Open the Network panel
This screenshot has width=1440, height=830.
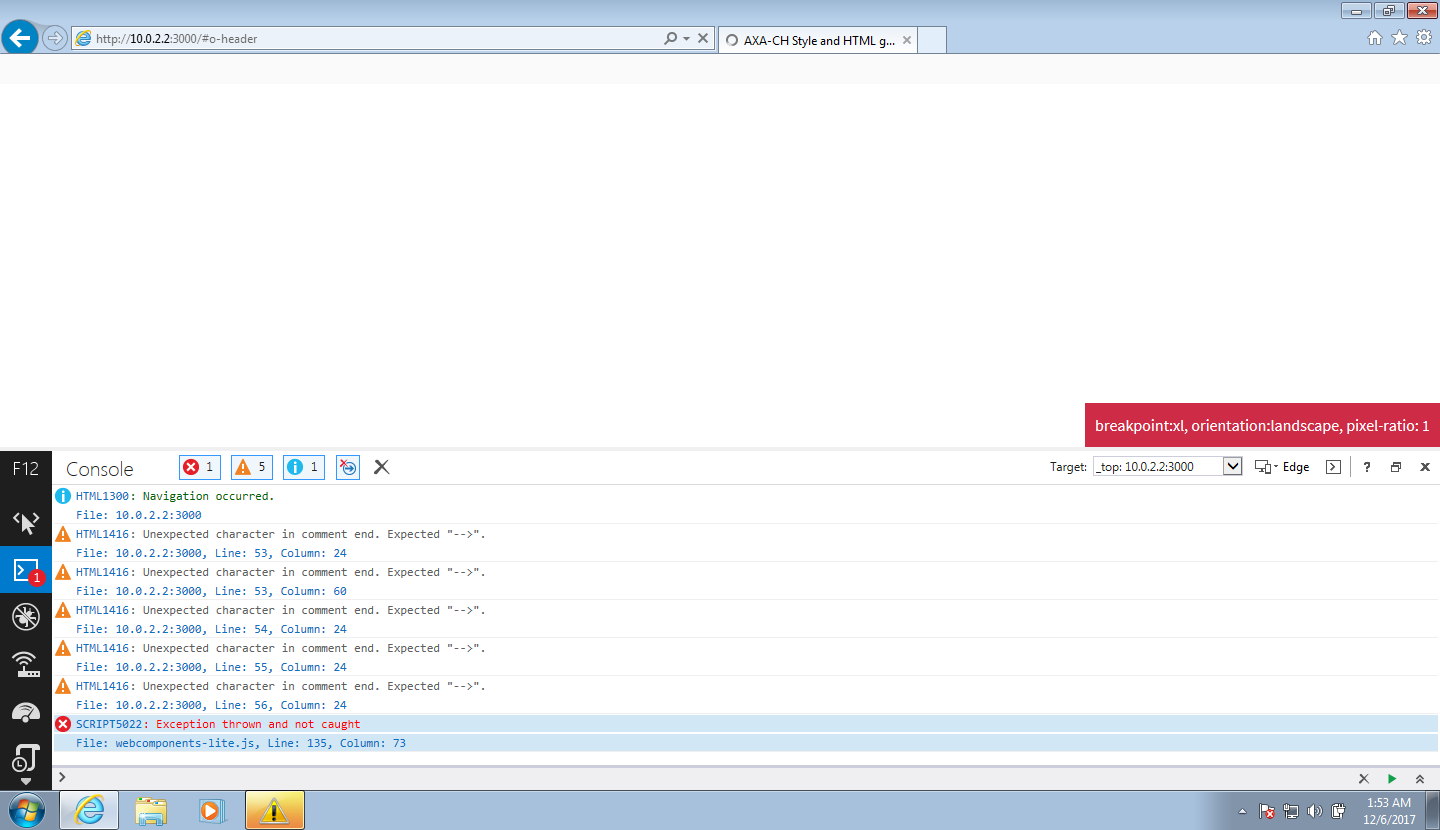(25, 663)
